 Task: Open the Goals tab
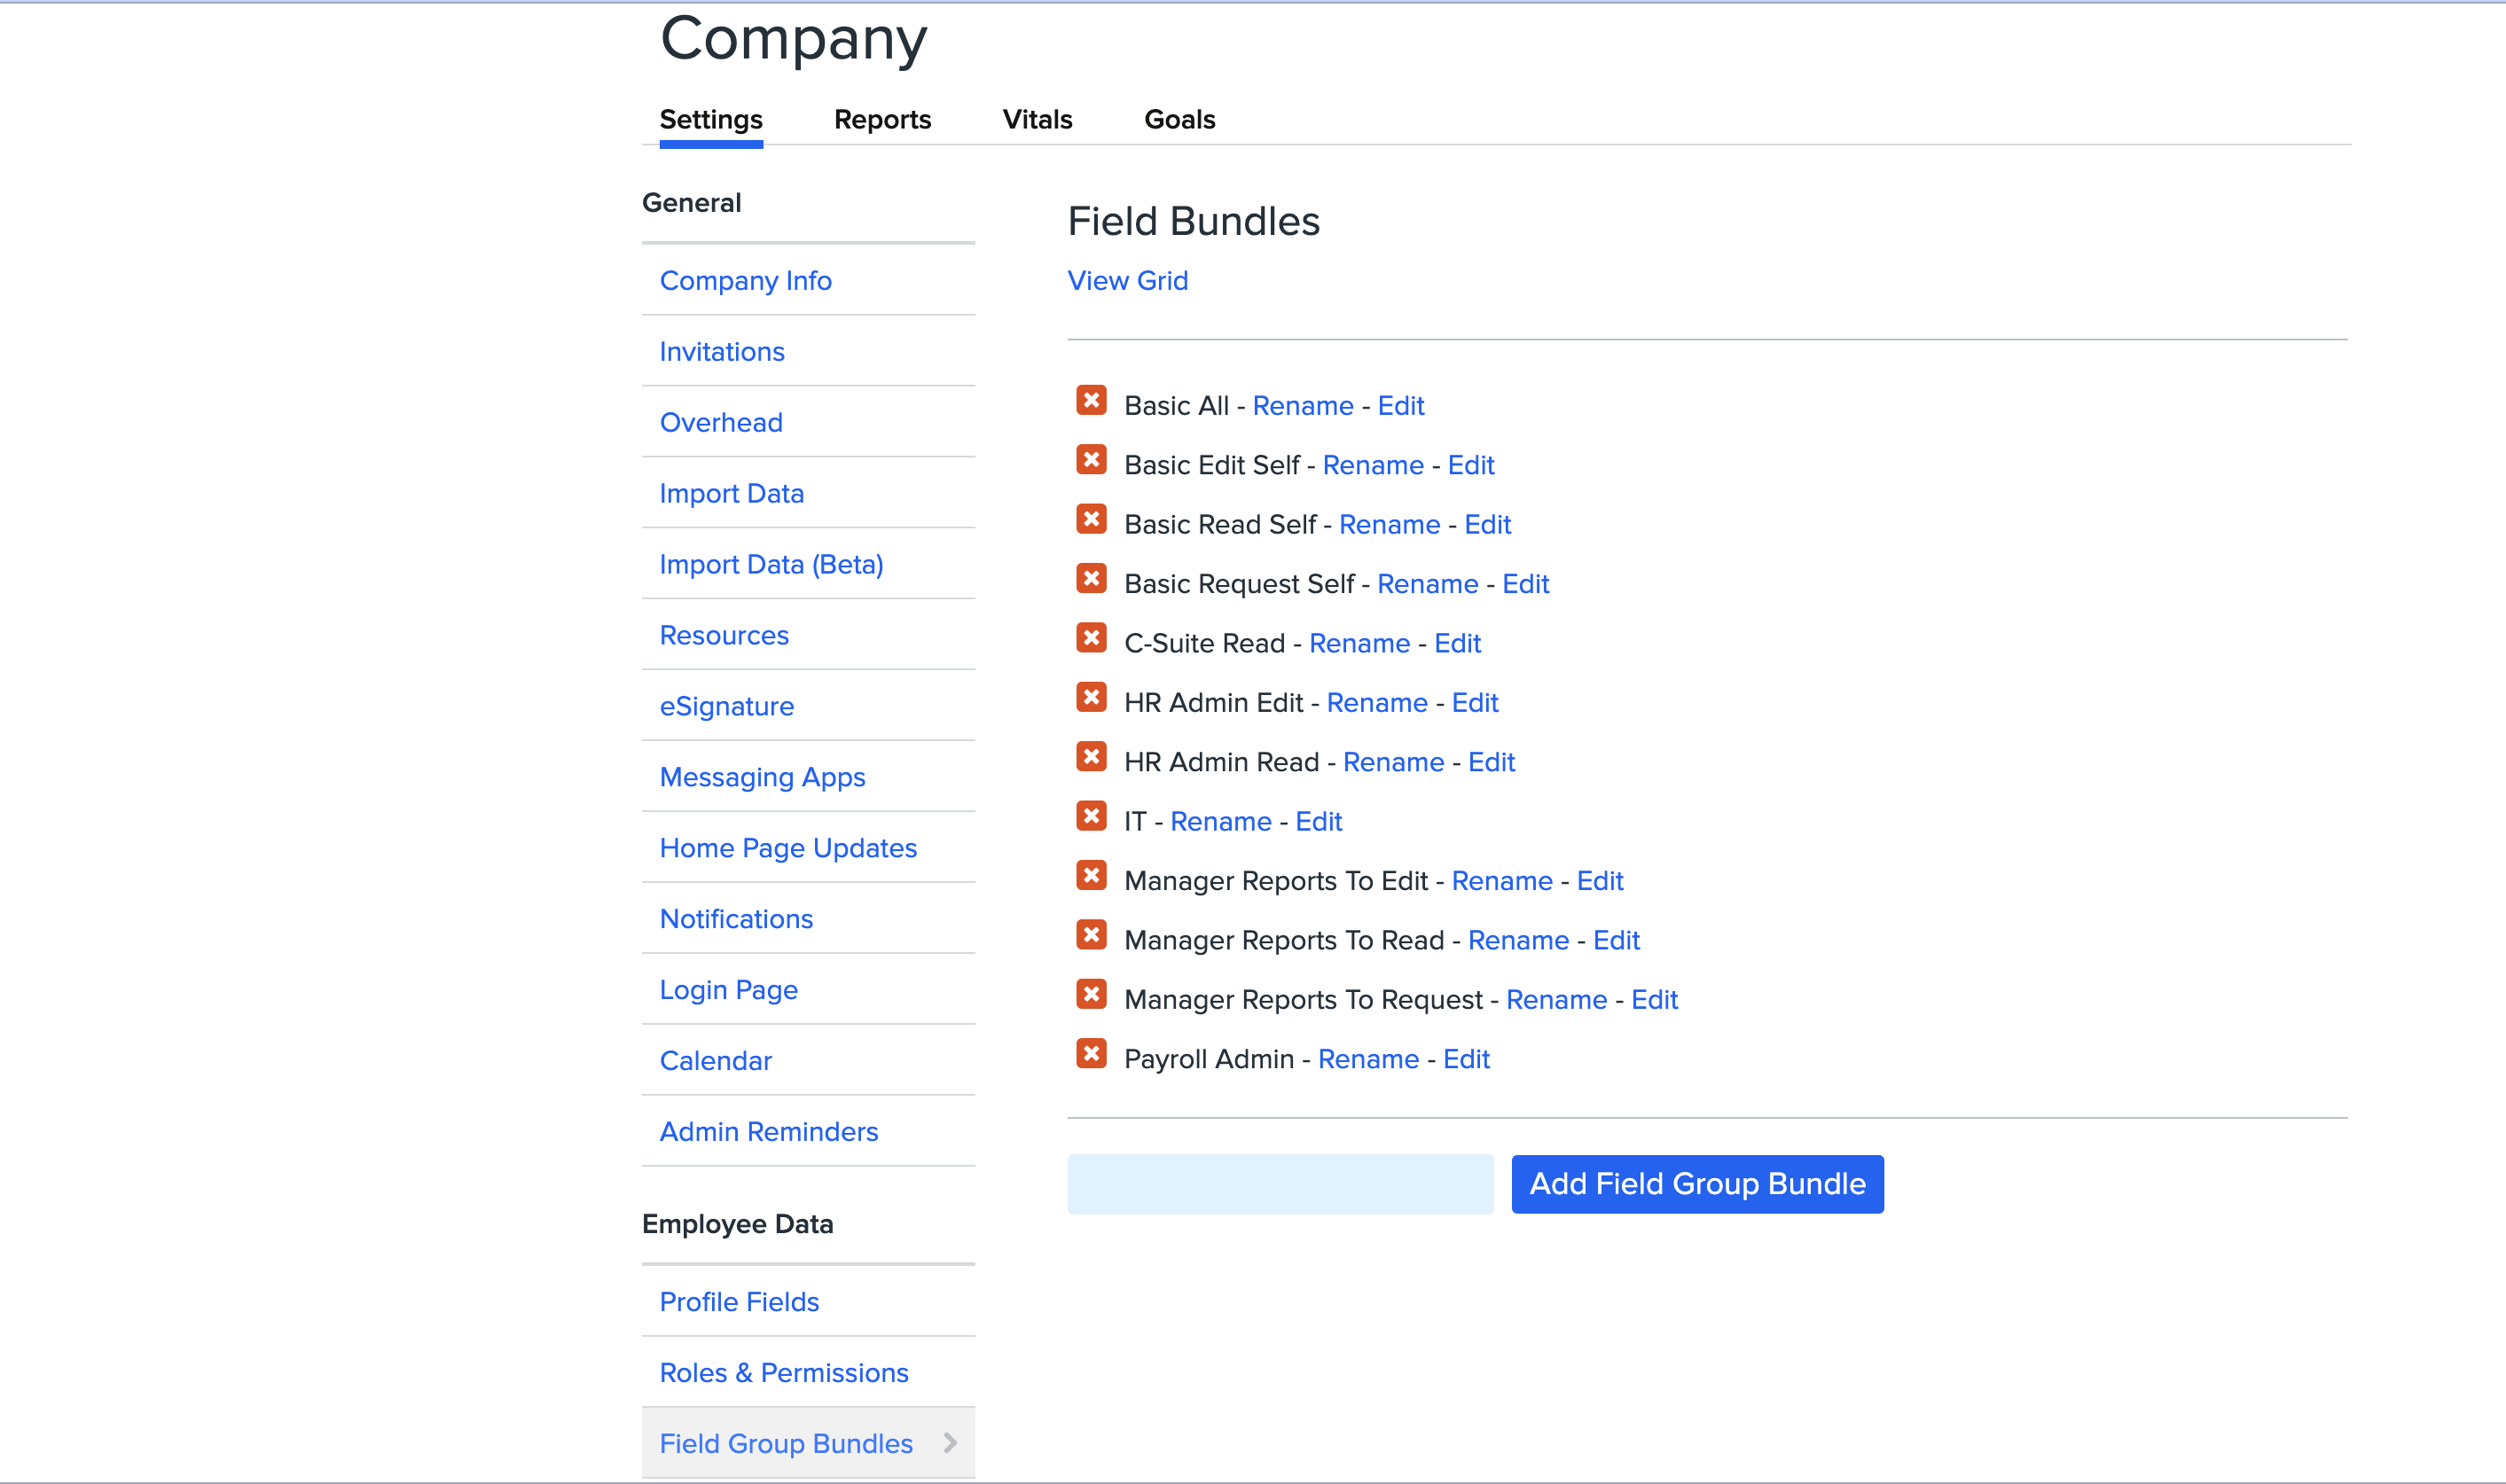(1179, 120)
